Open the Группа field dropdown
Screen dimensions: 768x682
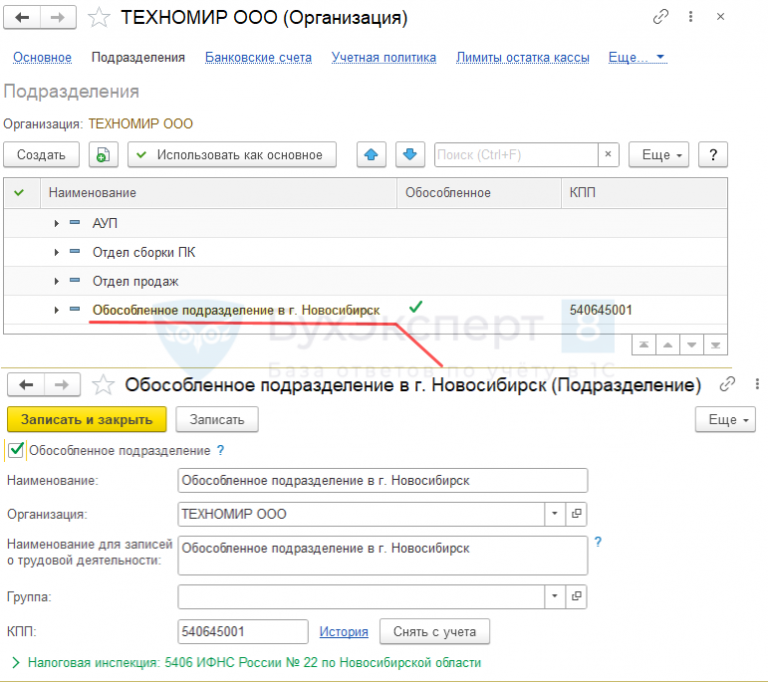[x=555, y=596]
